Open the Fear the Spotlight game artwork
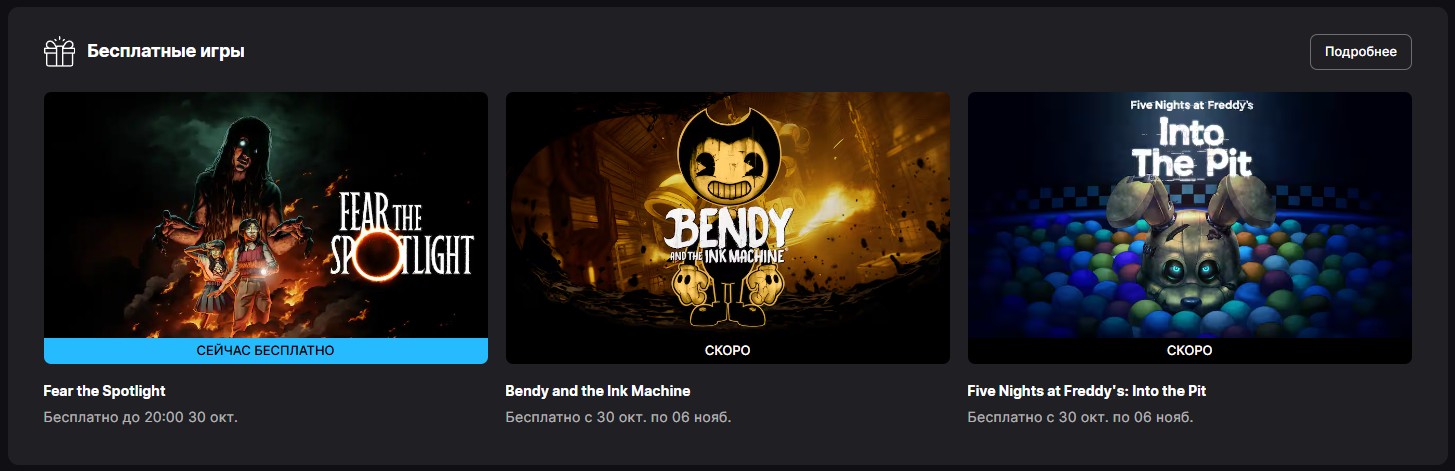Image resolution: width=1455 pixels, height=471 pixels. pos(266,215)
